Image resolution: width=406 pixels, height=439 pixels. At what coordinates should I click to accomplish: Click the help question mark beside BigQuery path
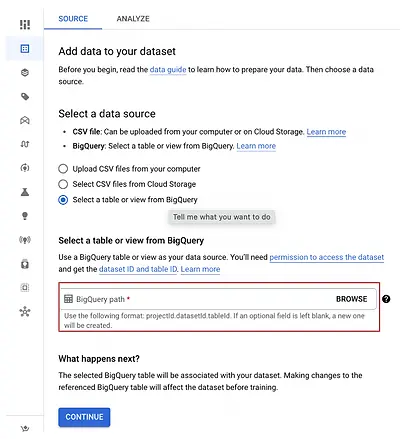click(x=386, y=299)
